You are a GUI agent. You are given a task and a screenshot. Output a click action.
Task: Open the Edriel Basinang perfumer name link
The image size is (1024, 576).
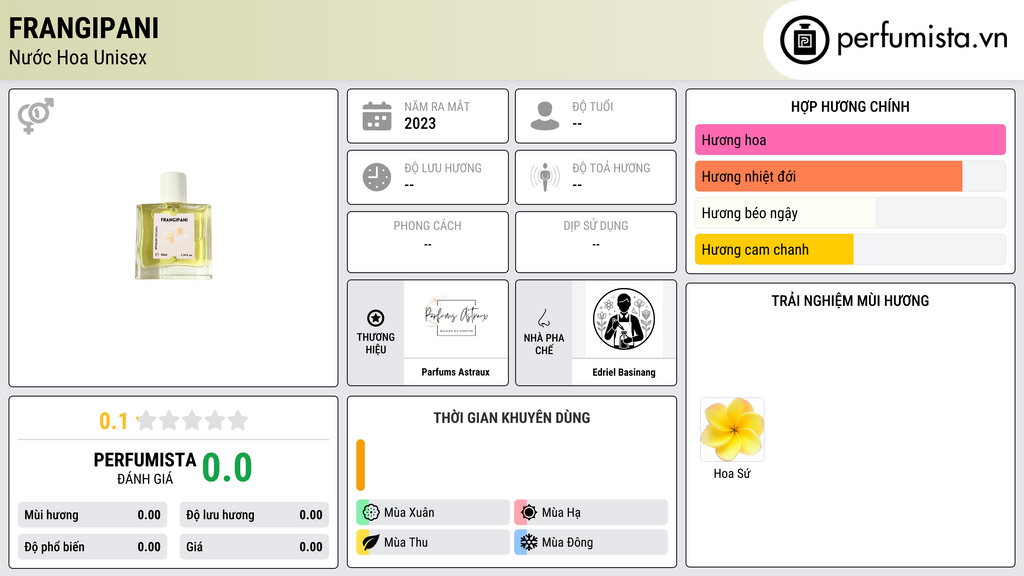click(x=624, y=372)
